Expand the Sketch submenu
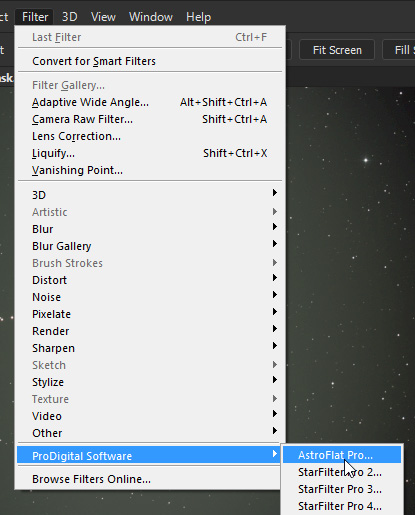415x515 pixels. point(150,365)
